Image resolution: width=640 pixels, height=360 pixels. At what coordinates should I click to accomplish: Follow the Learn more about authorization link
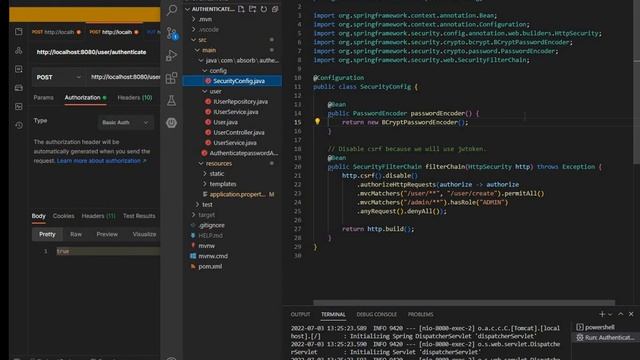coord(101,161)
